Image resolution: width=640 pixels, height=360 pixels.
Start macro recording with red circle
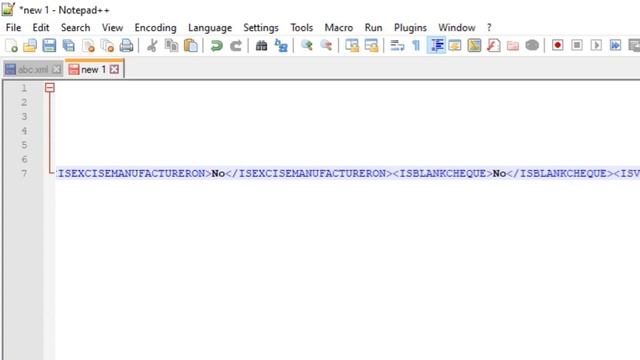coord(558,45)
